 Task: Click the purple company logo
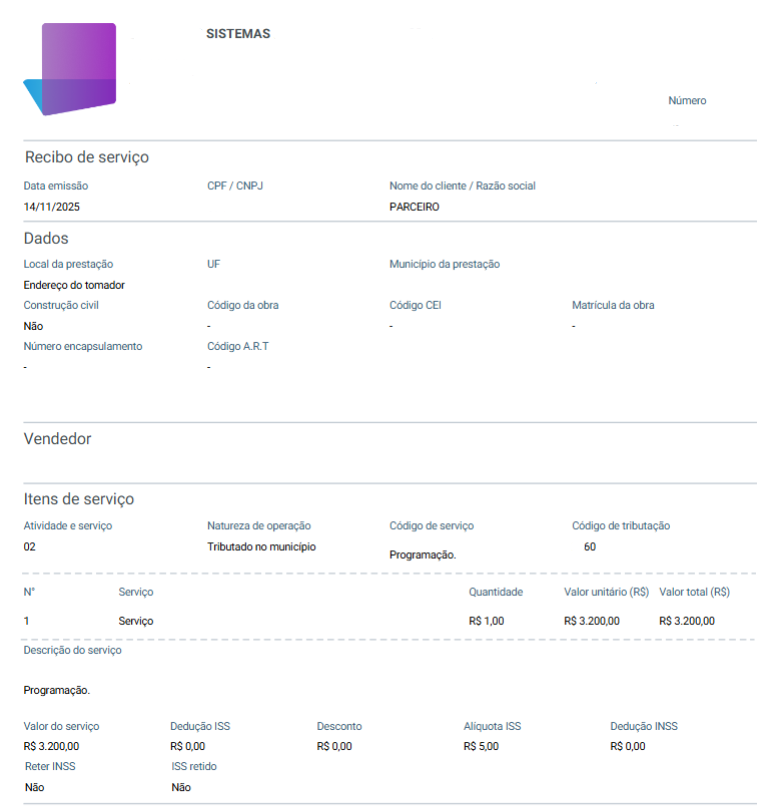click(x=70, y=69)
